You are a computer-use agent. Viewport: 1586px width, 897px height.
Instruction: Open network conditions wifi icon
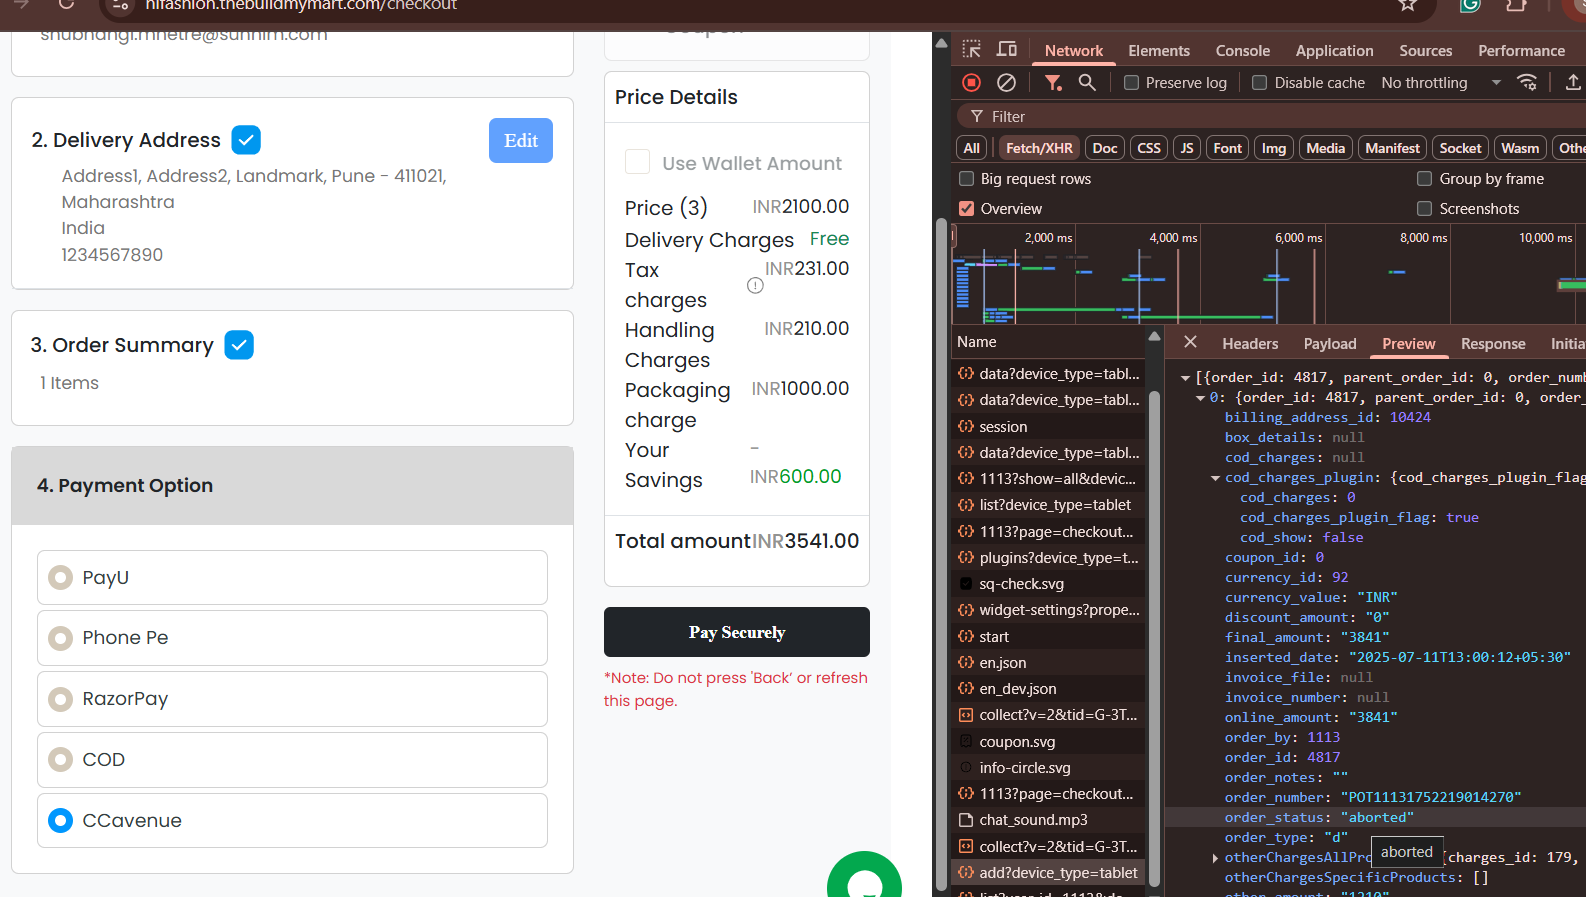(1527, 82)
